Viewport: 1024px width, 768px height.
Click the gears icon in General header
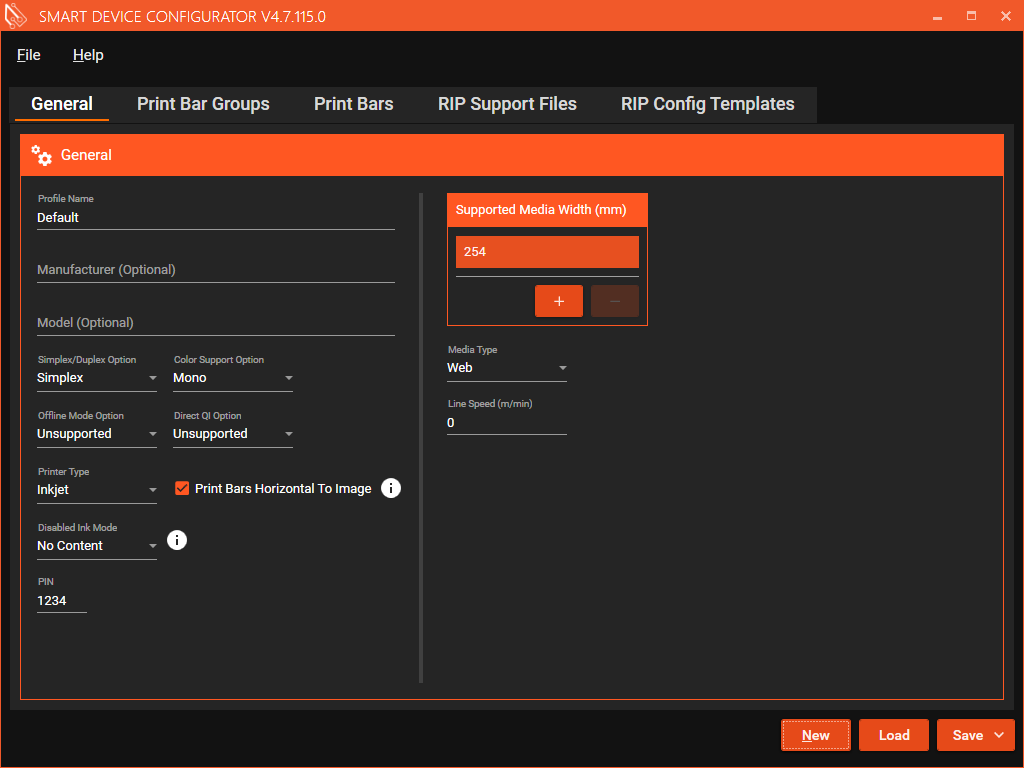(41, 155)
